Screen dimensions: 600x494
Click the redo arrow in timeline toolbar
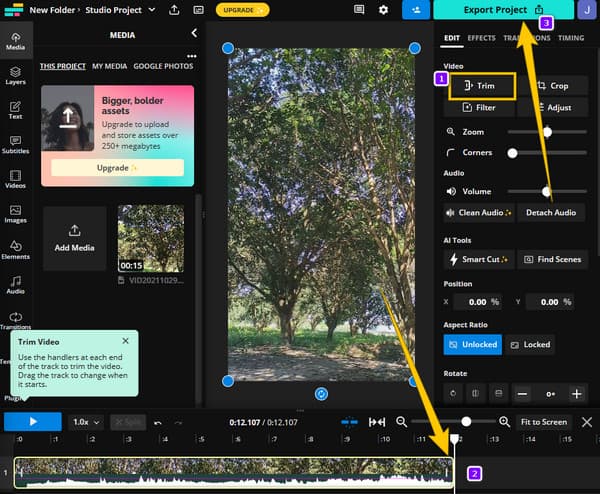[178, 422]
